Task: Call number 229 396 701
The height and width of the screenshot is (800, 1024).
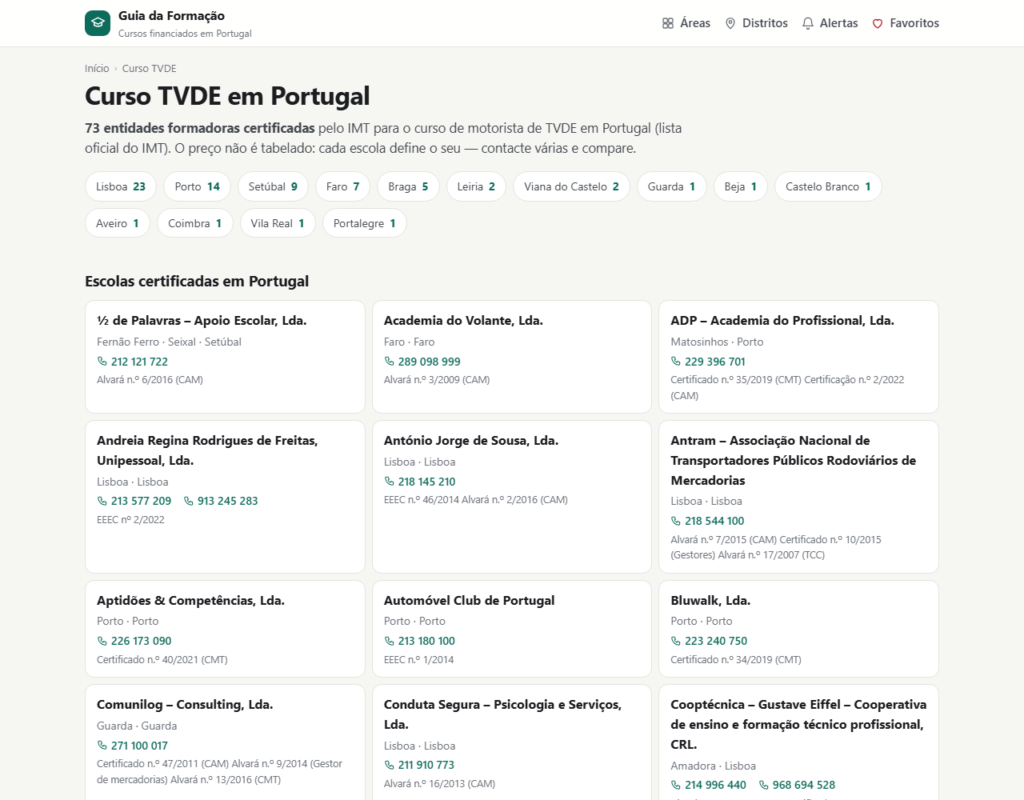Action: (708, 361)
